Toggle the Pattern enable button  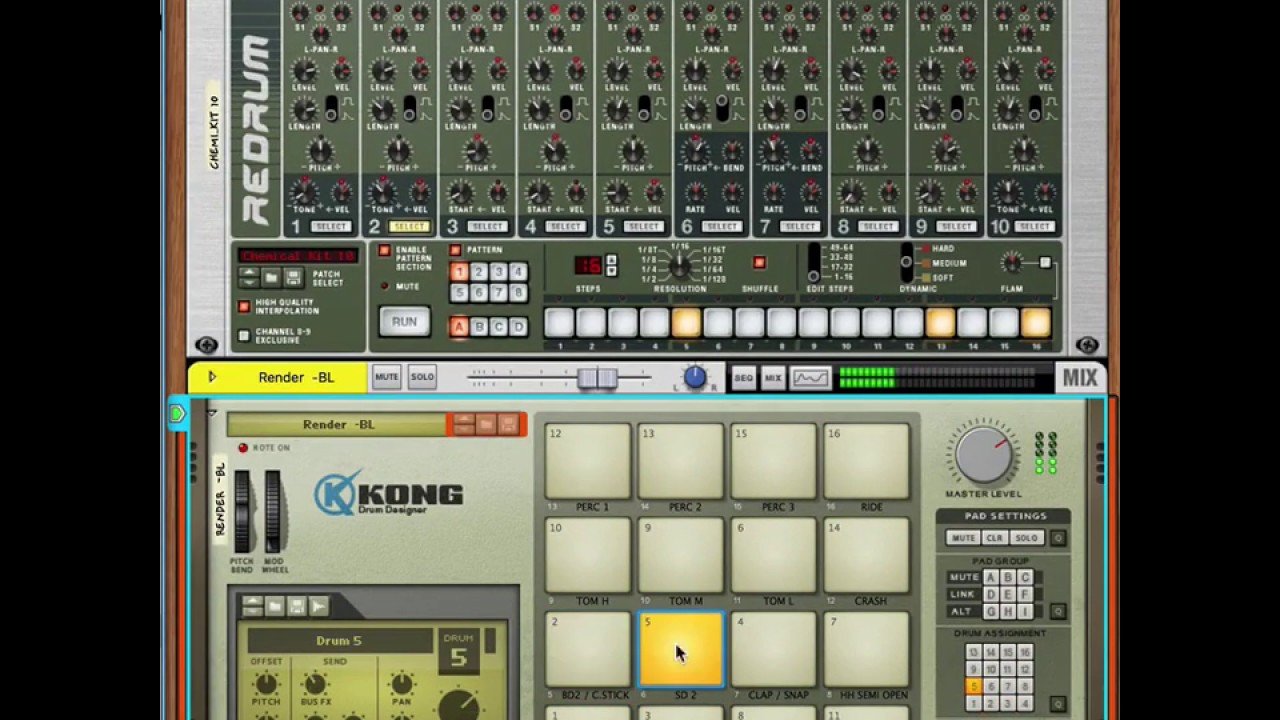[455, 250]
